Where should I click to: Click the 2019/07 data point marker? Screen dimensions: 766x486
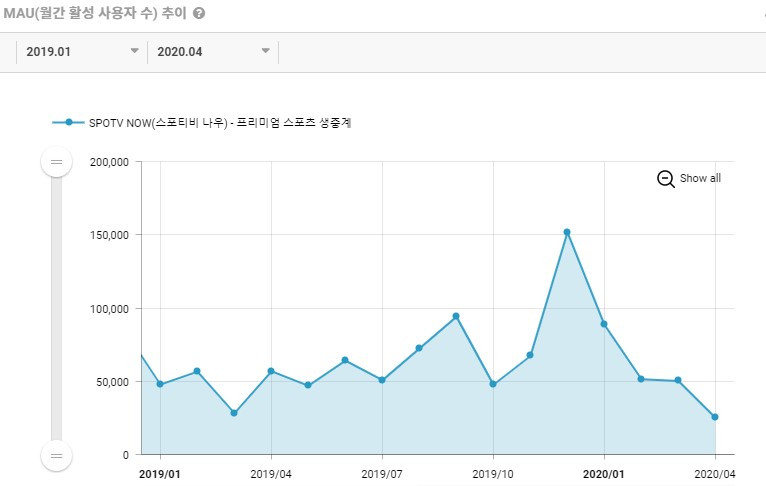point(382,380)
